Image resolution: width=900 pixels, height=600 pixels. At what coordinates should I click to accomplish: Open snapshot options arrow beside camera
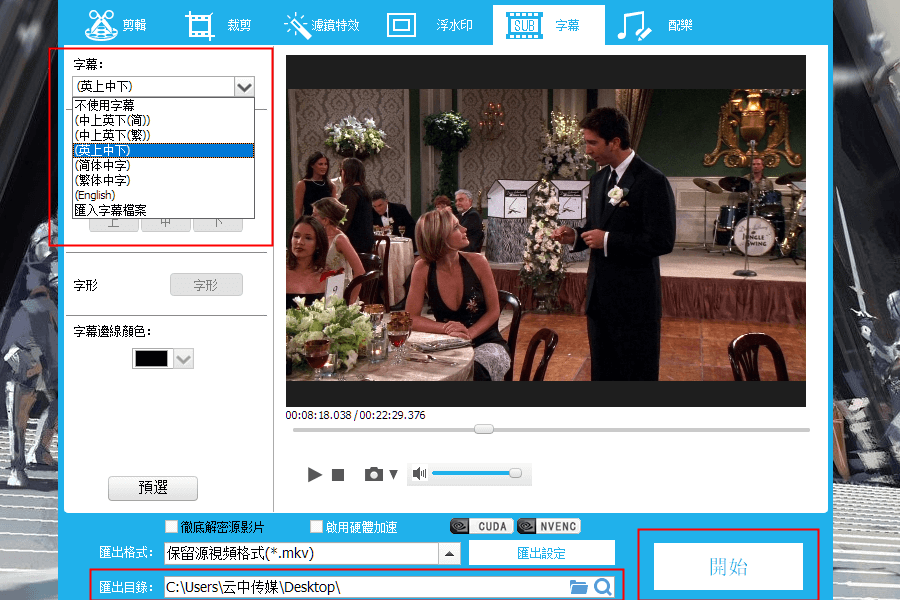coord(393,474)
